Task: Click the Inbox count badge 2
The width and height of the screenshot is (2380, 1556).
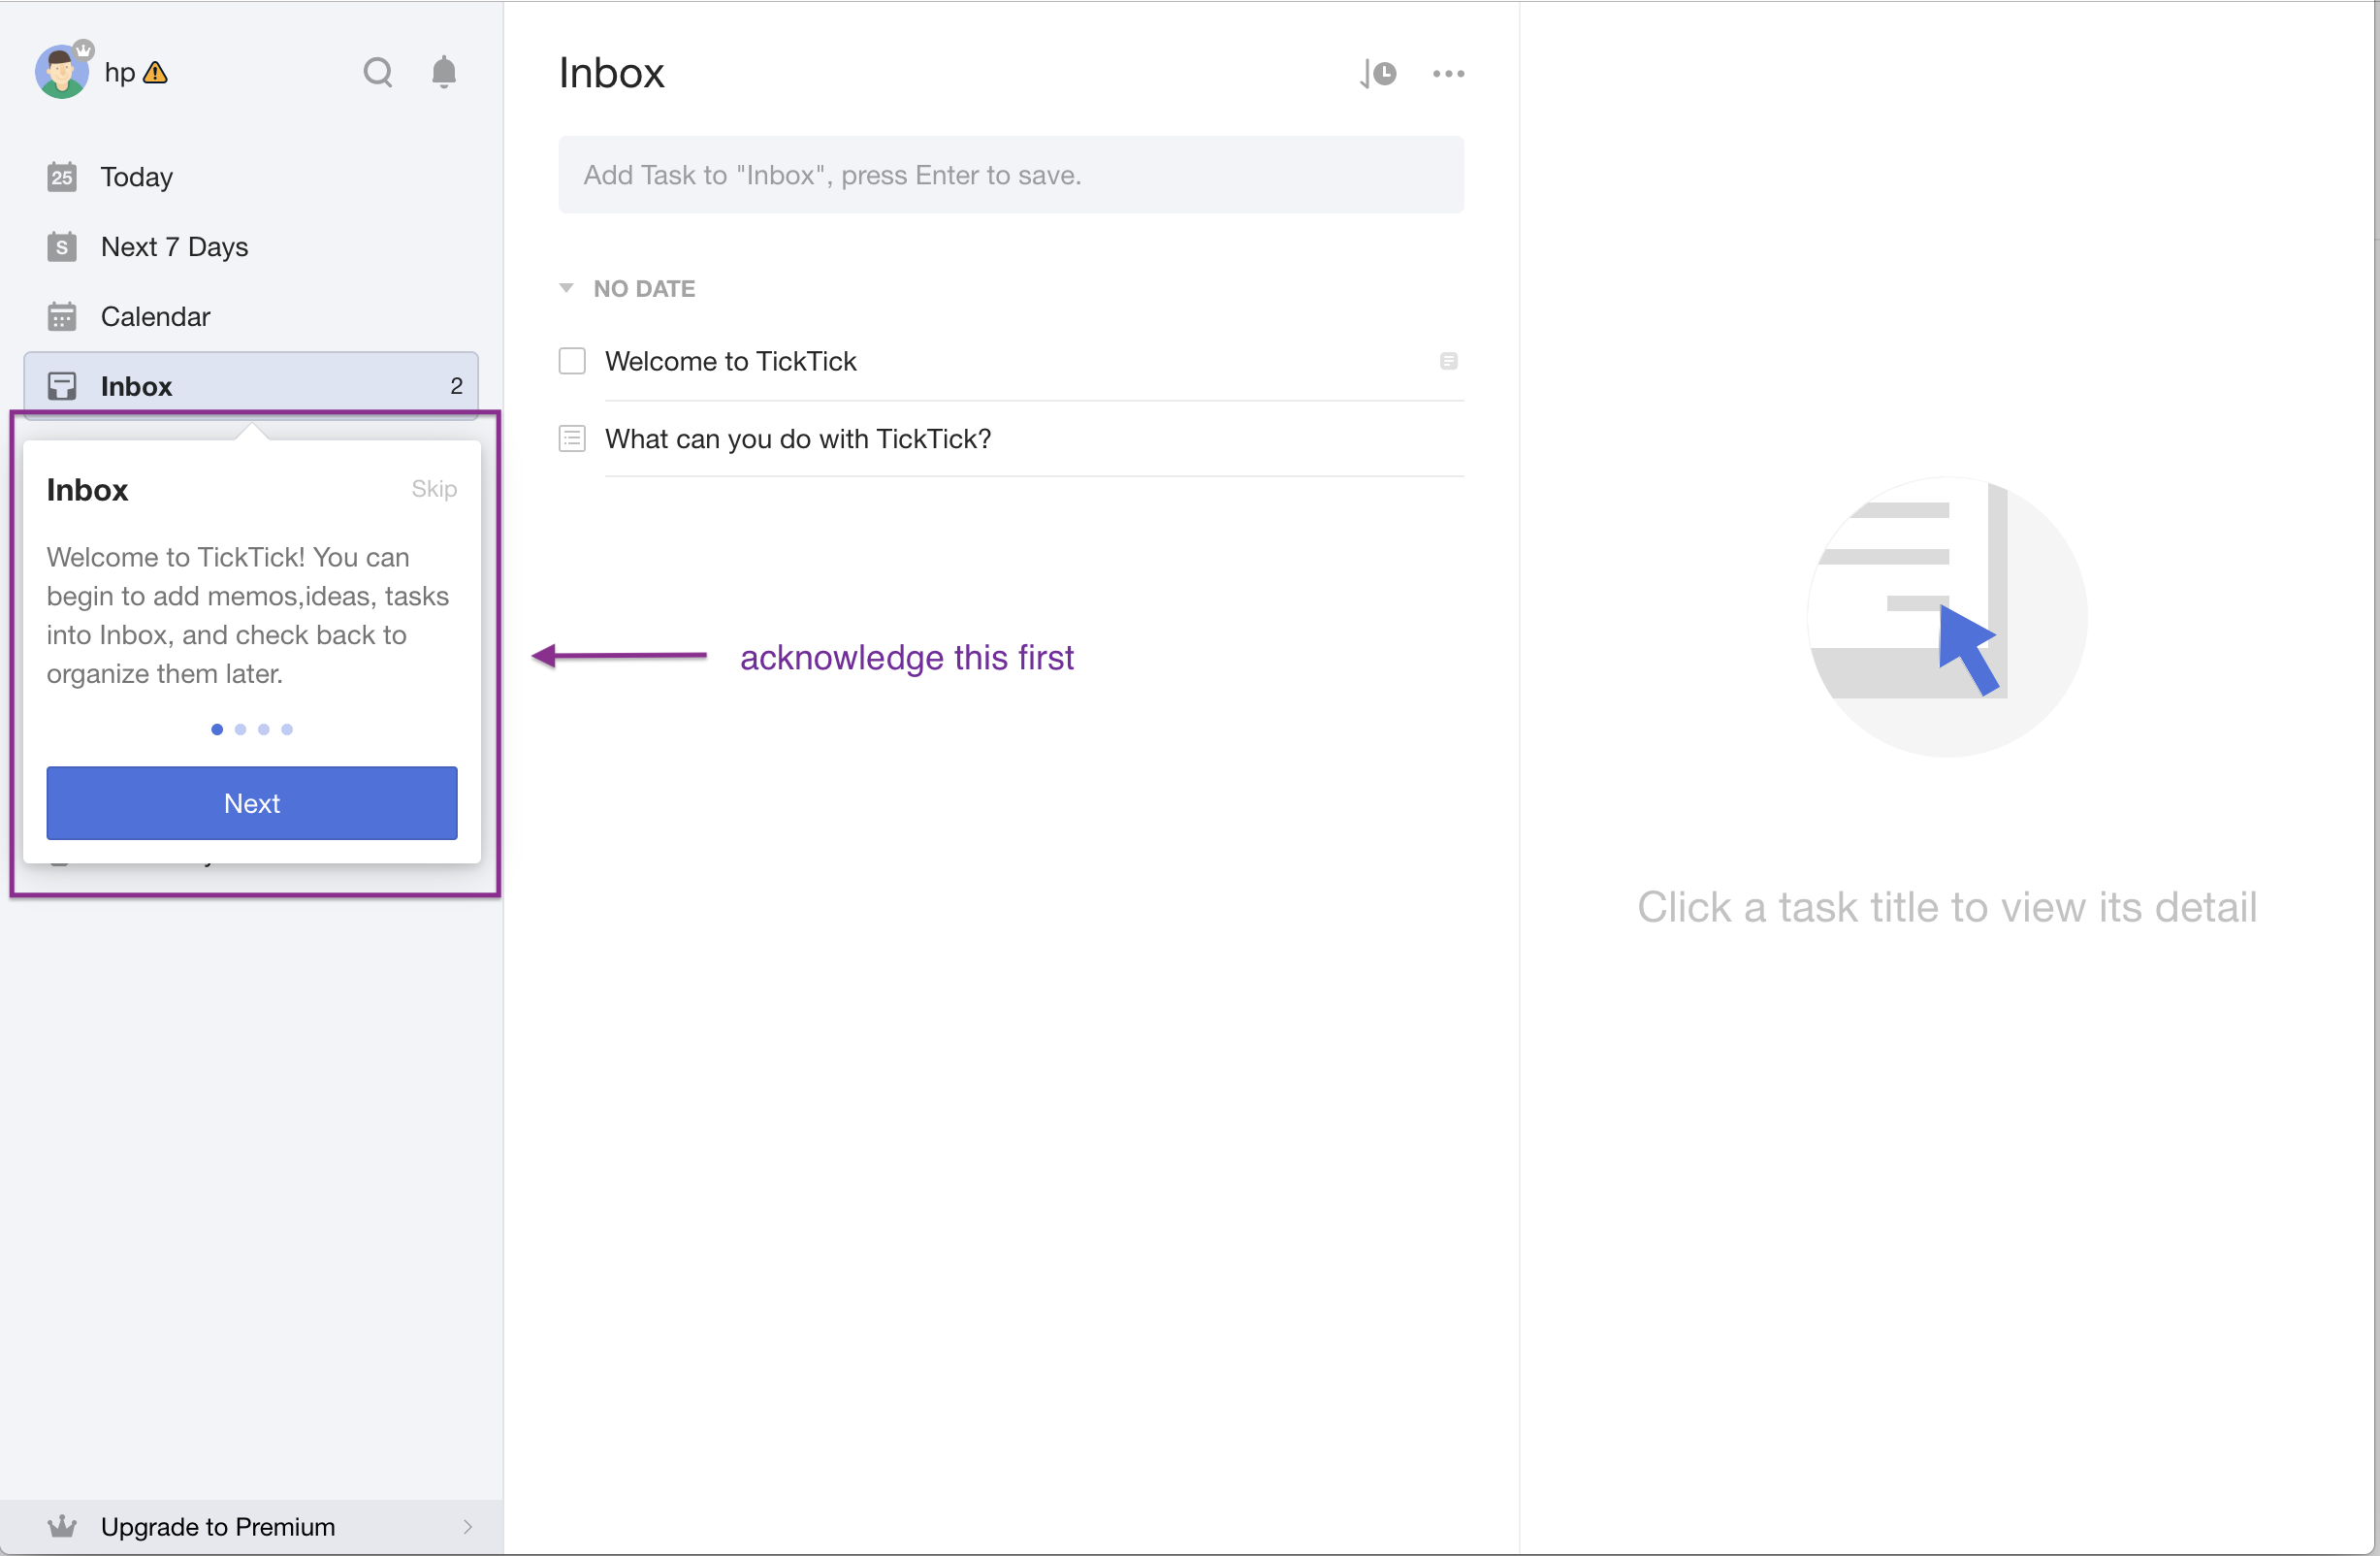Action: [x=456, y=386]
